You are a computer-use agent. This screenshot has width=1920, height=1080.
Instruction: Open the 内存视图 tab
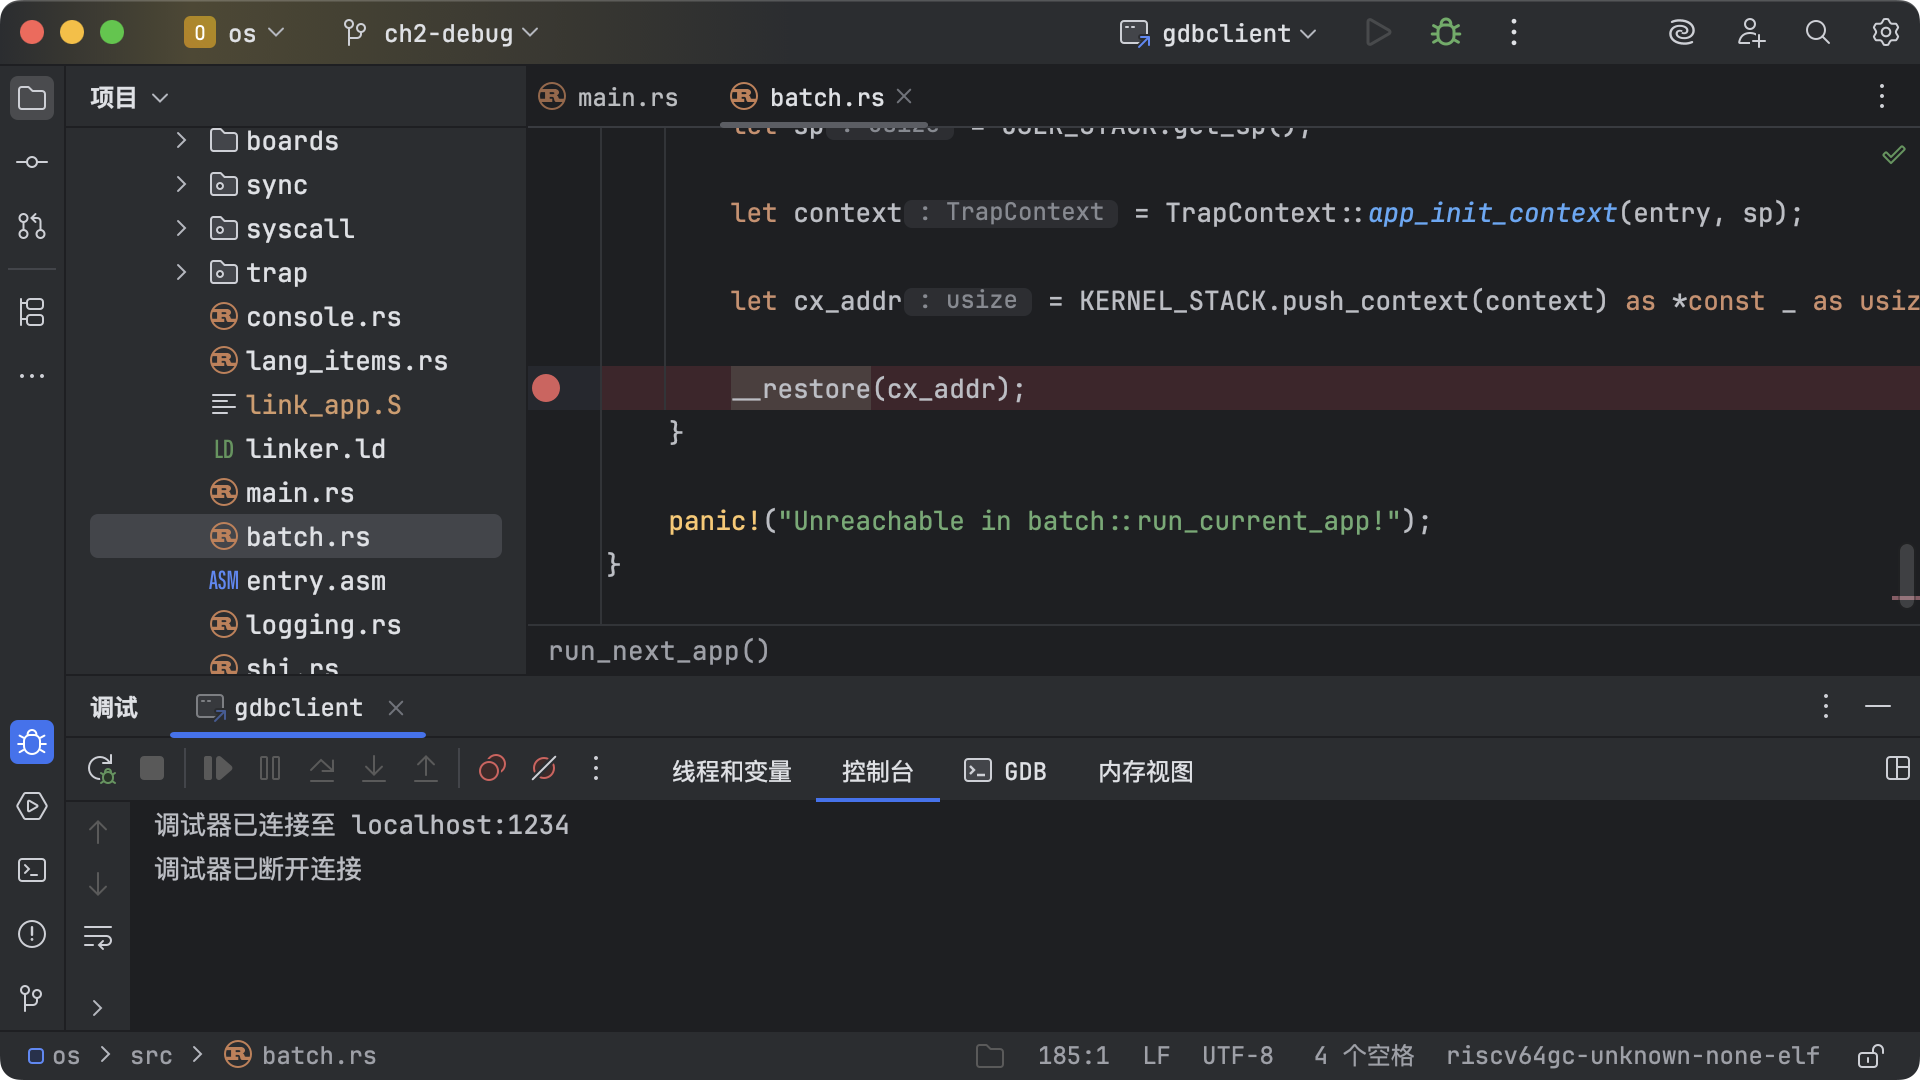pos(1145,771)
